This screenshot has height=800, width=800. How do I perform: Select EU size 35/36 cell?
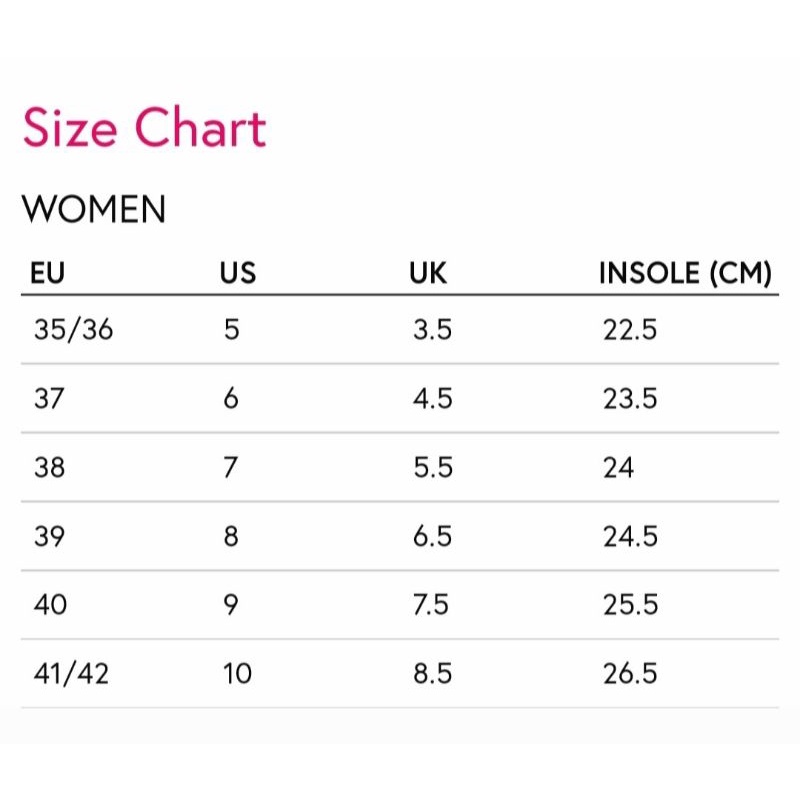74,330
